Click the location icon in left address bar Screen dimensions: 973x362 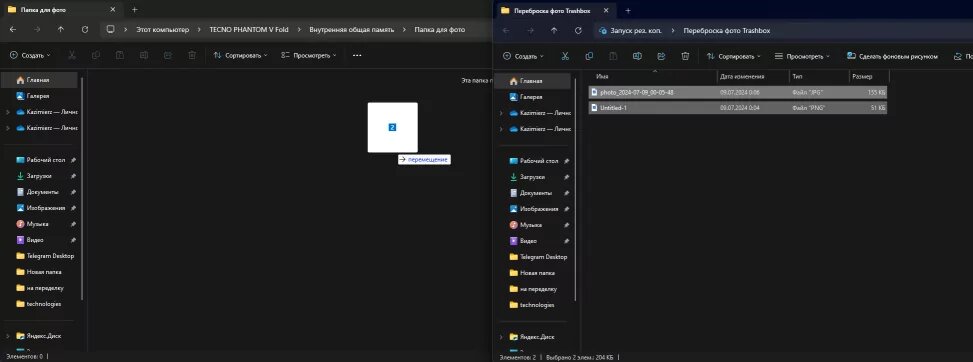pyautogui.click(x=110, y=30)
